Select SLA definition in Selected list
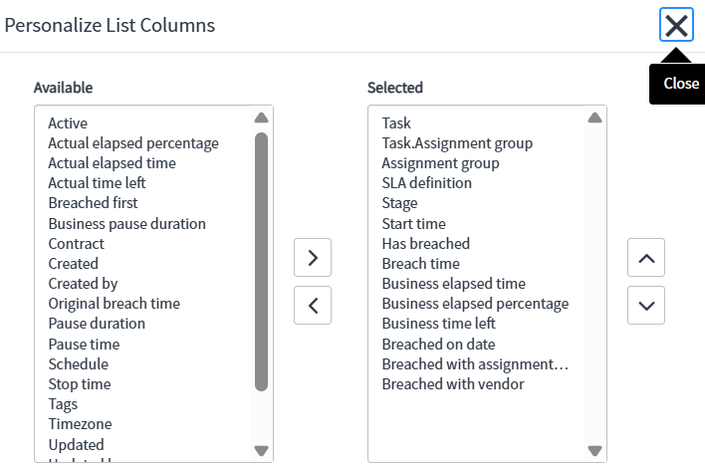705x468 pixels. pyautogui.click(x=427, y=183)
